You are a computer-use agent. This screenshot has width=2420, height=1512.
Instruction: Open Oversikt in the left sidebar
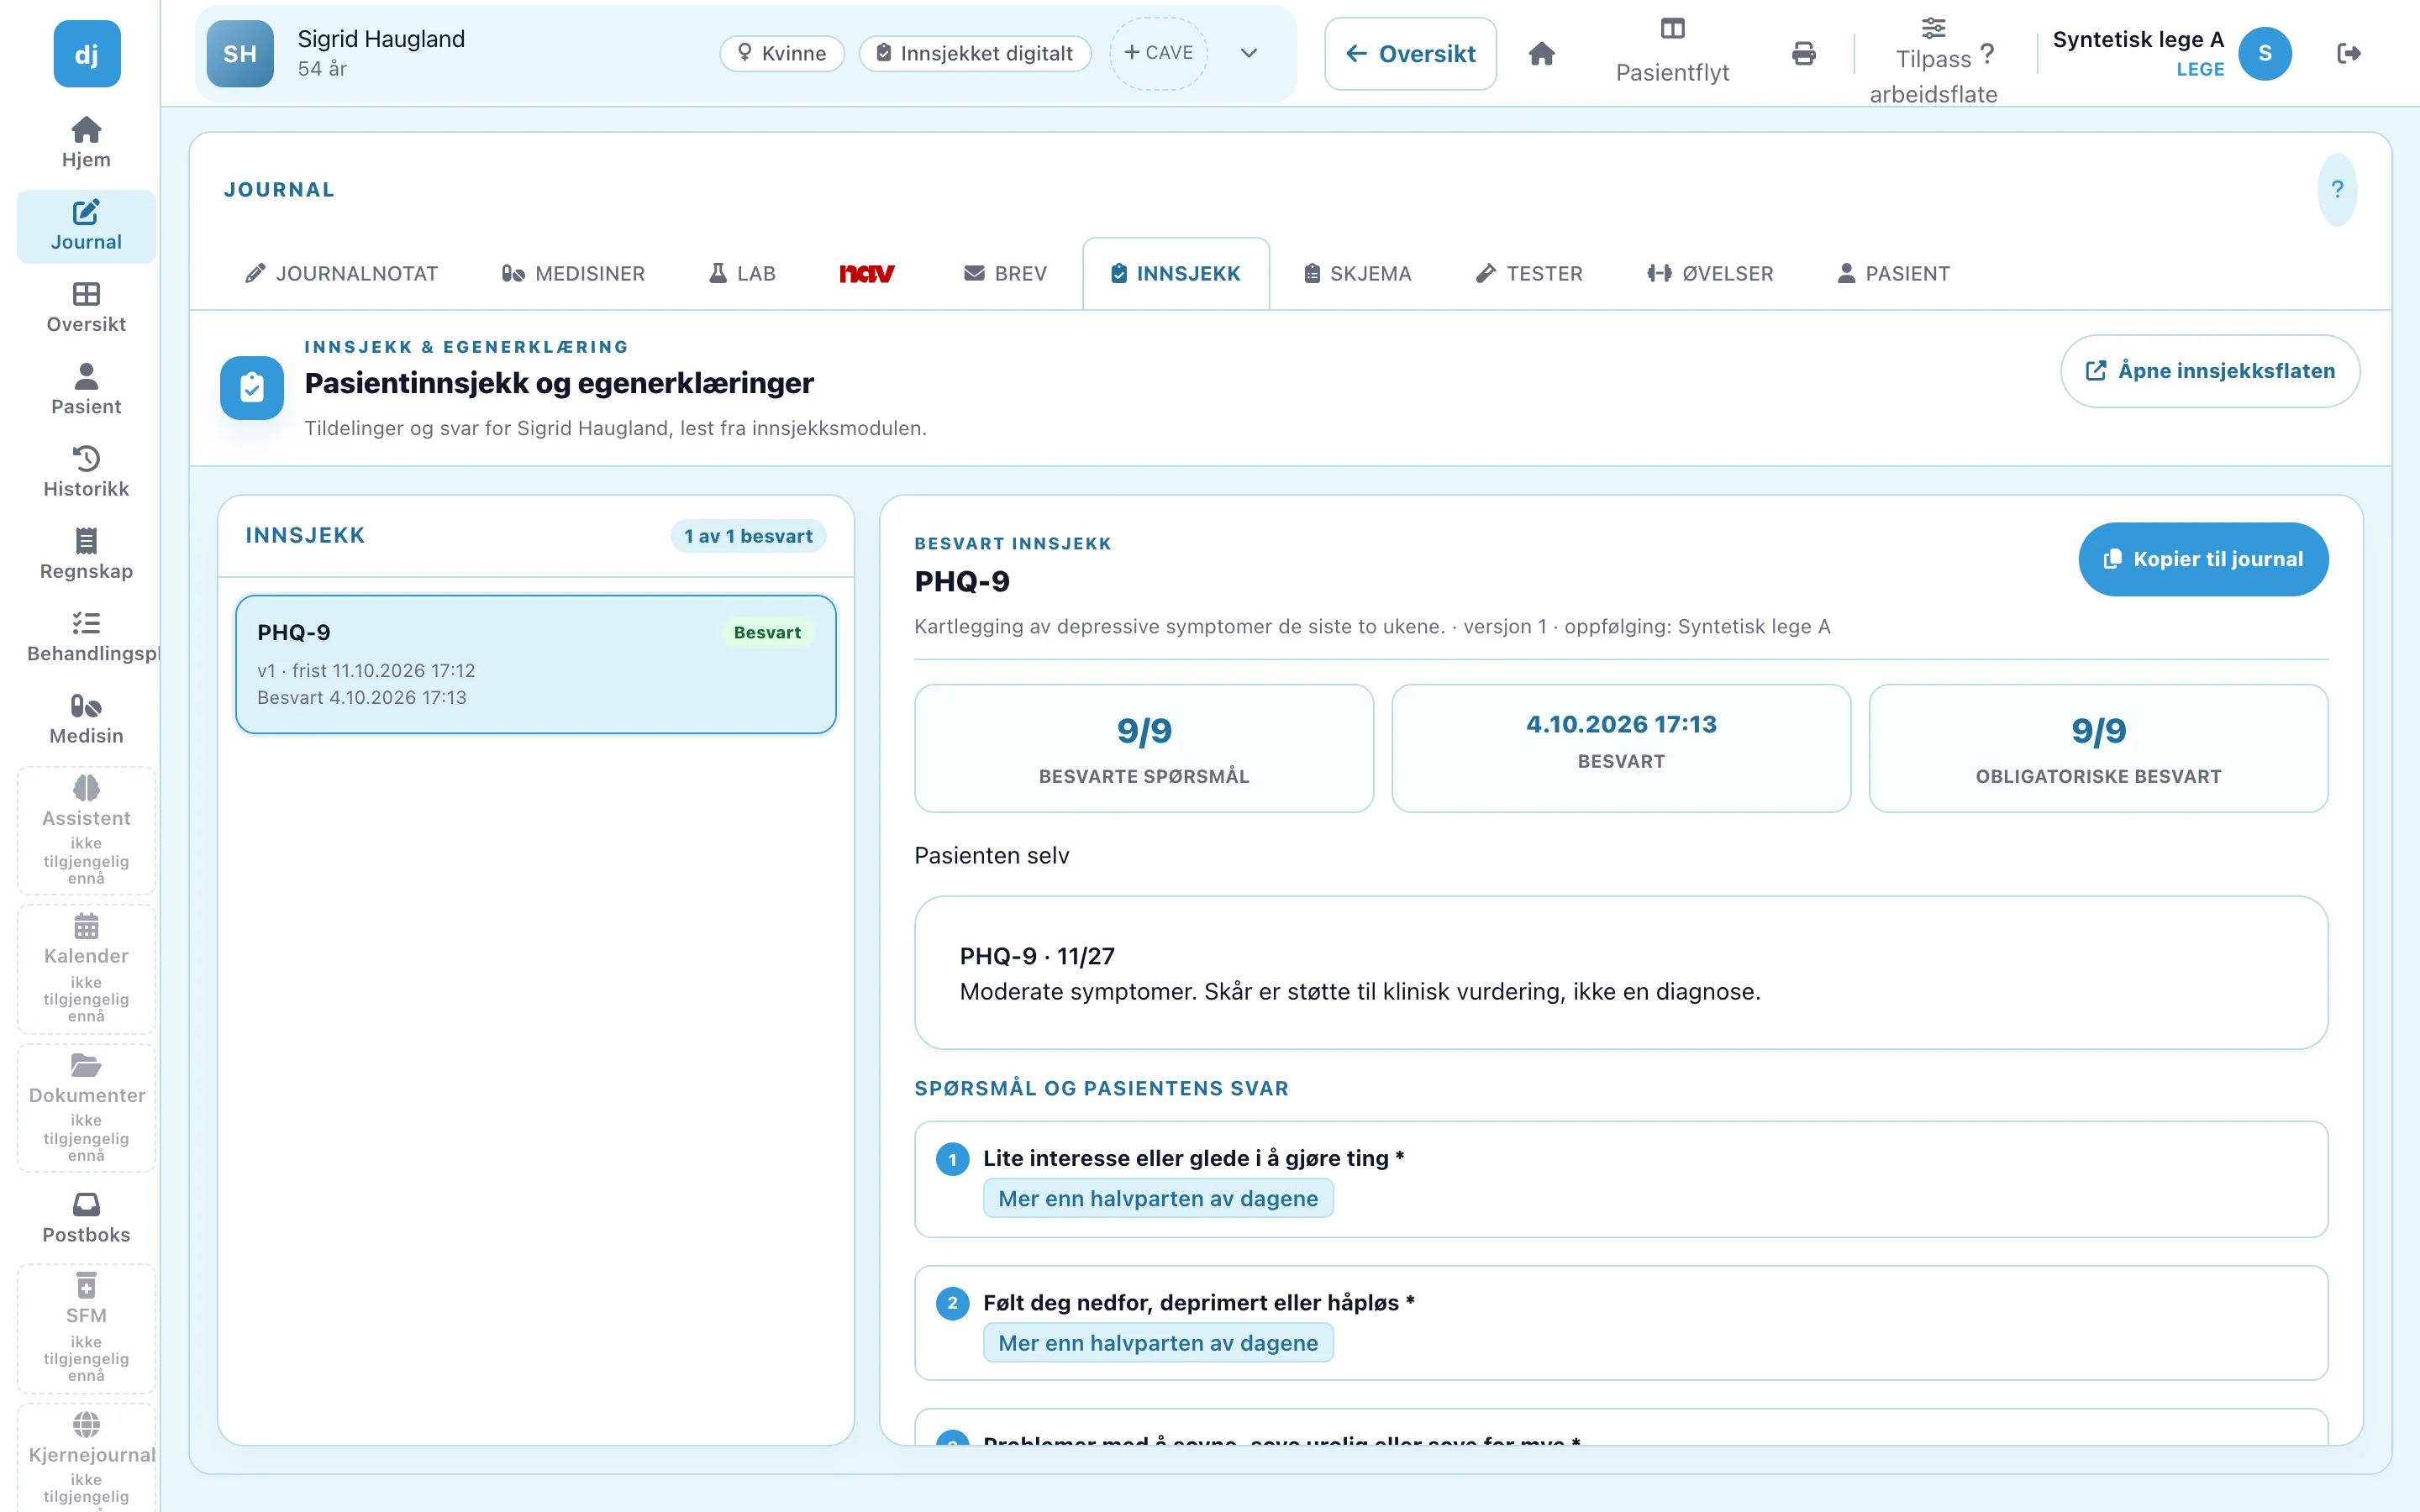[x=86, y=308]
